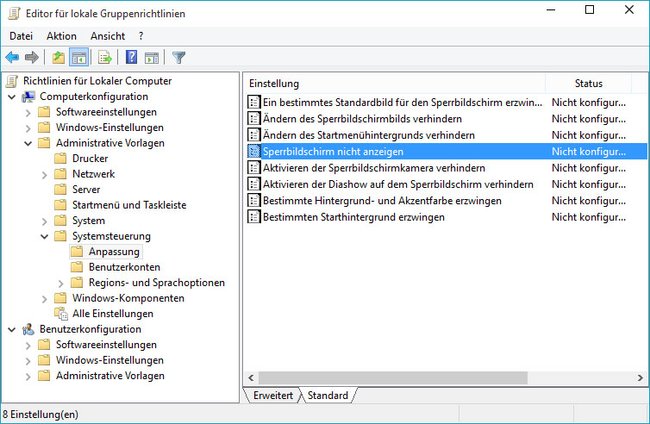This screenshot has height=424, width=650.
Task: Select the Drucker folder
Action: click(x=90, y=158)
